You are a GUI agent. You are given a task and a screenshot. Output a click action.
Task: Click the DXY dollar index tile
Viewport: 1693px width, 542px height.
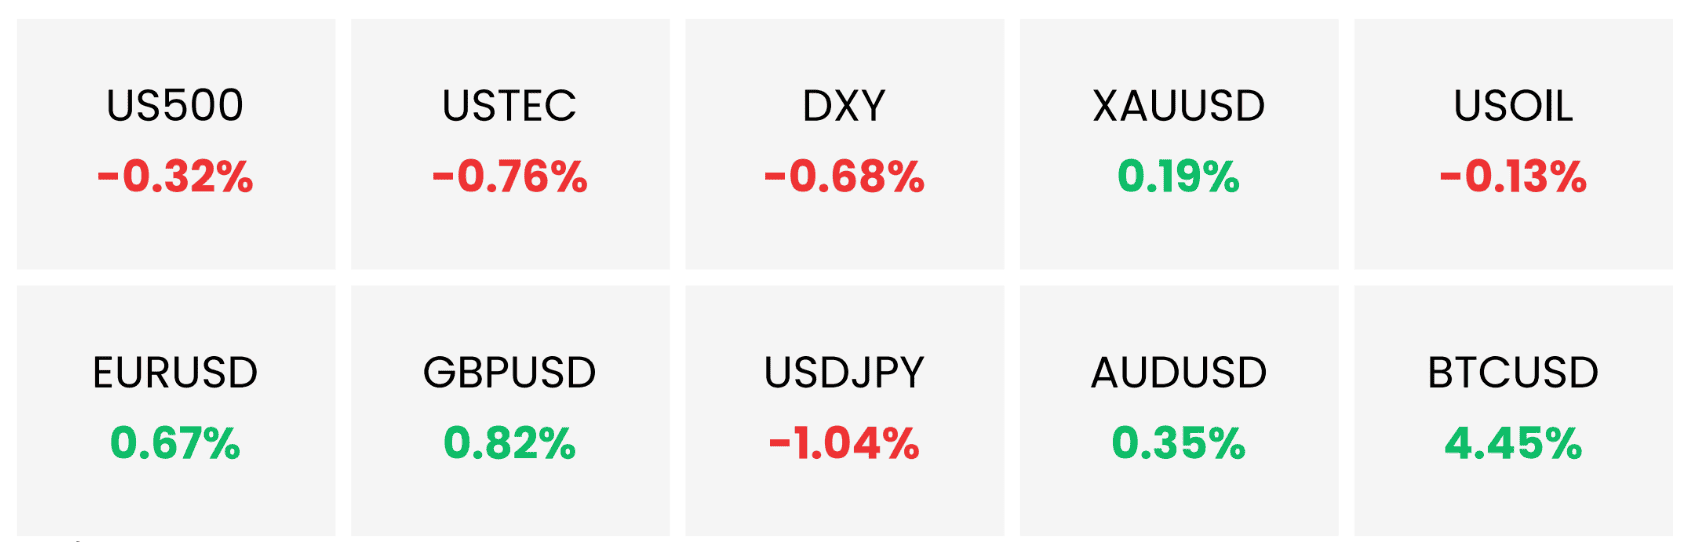(x=844, y=144)
